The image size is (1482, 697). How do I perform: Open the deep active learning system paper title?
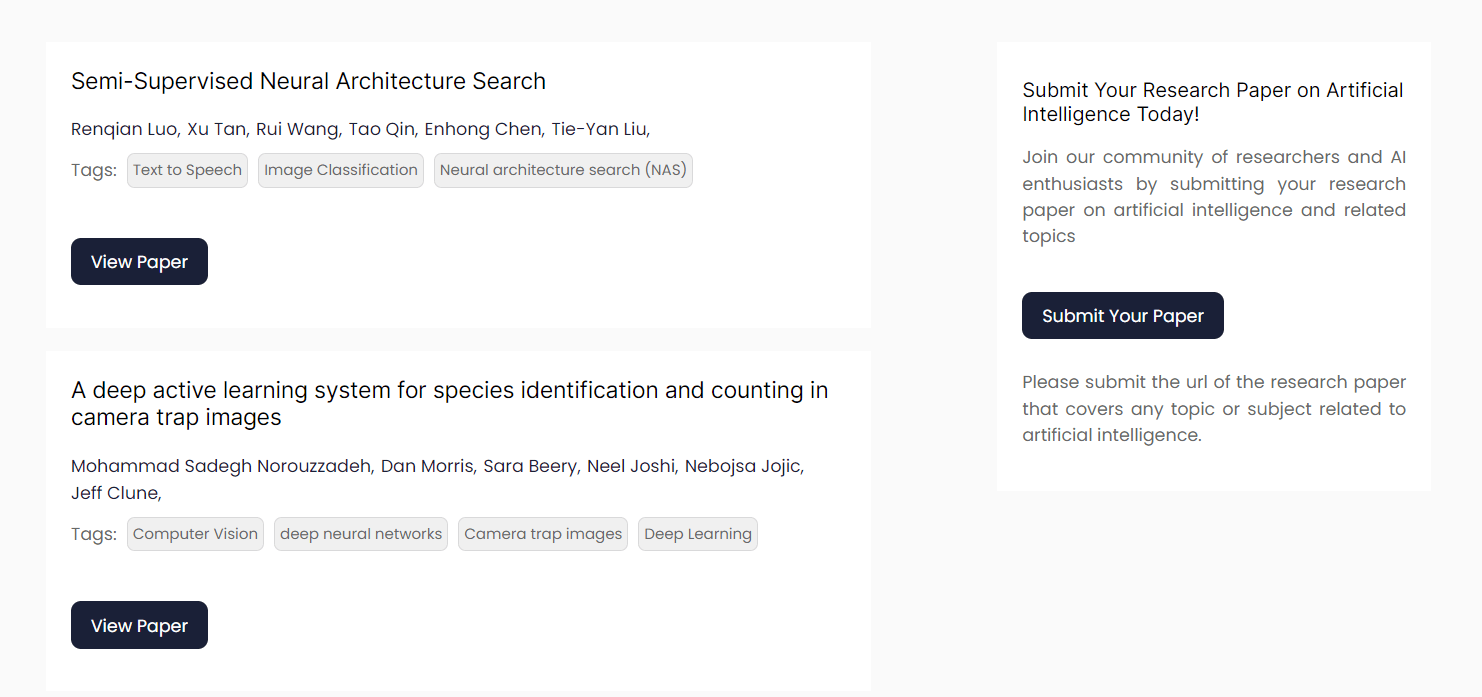coord(450,403)
